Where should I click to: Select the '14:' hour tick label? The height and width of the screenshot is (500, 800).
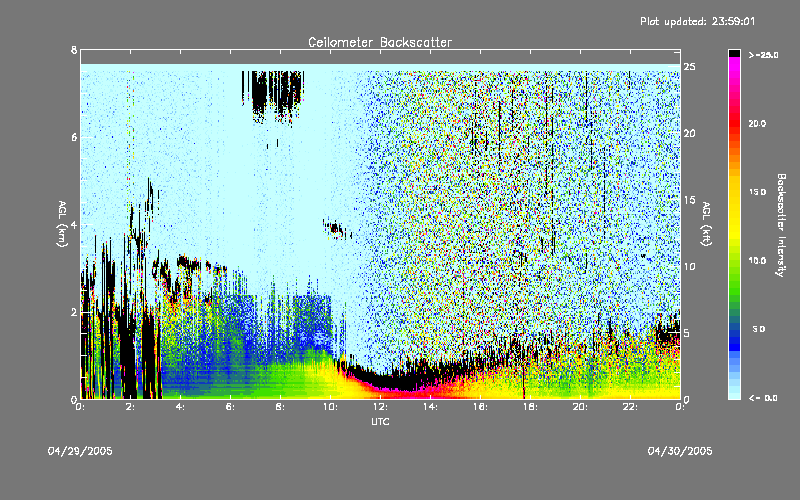[430, 407]
